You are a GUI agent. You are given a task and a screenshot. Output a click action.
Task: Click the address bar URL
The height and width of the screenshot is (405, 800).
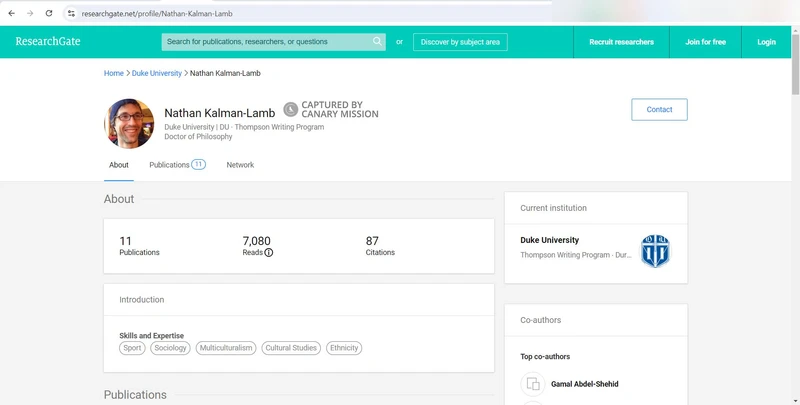(x=157, y=14)
